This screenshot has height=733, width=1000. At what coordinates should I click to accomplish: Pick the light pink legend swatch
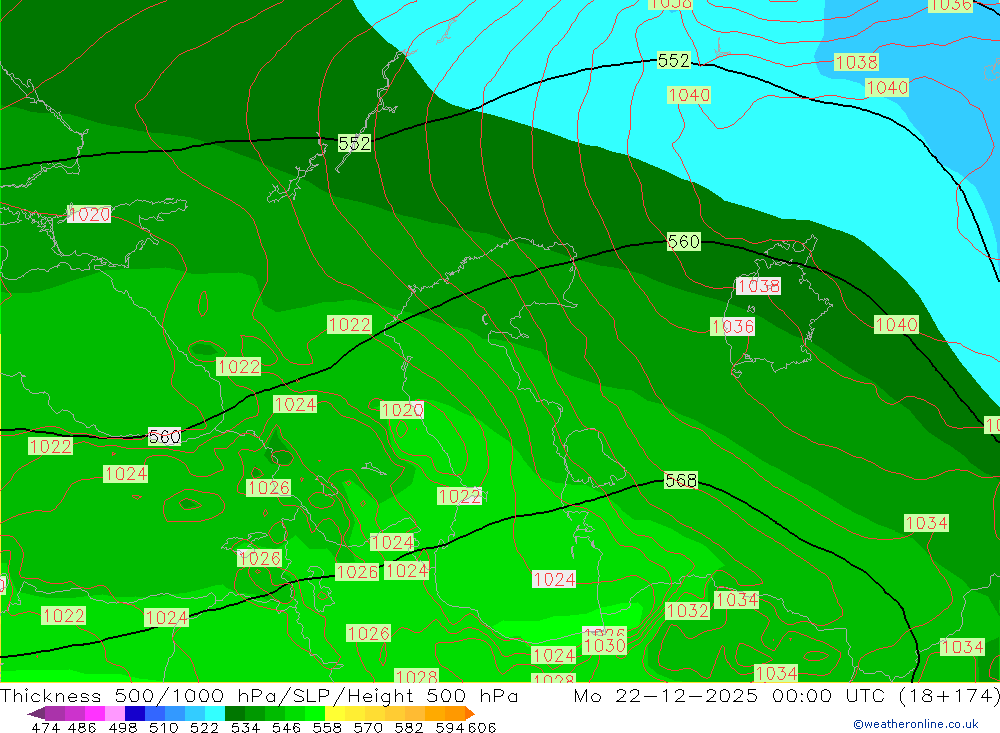click(114, 713)
